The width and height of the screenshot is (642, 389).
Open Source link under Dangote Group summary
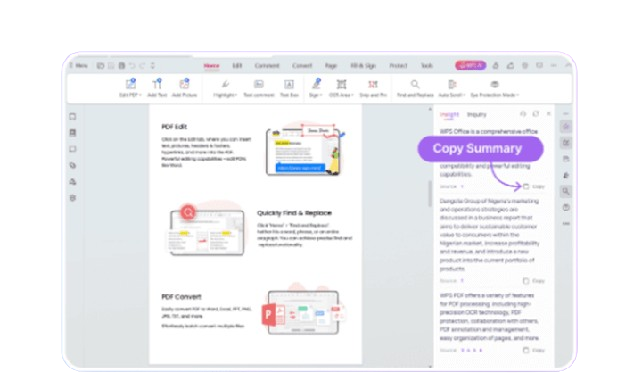(x=452, y=281)
